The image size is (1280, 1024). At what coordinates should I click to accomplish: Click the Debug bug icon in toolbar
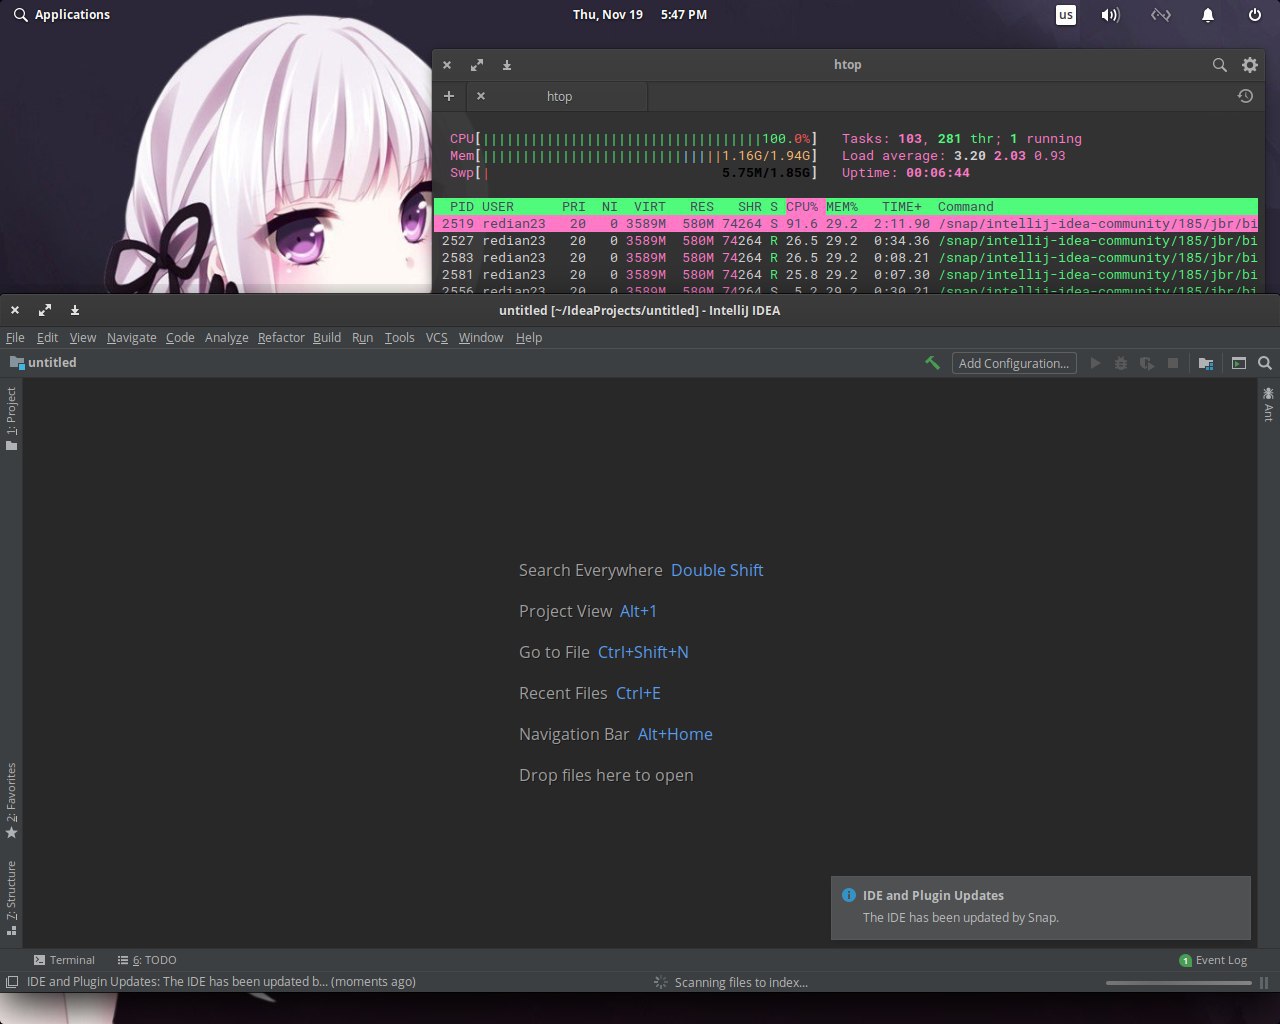(1121, 363)
